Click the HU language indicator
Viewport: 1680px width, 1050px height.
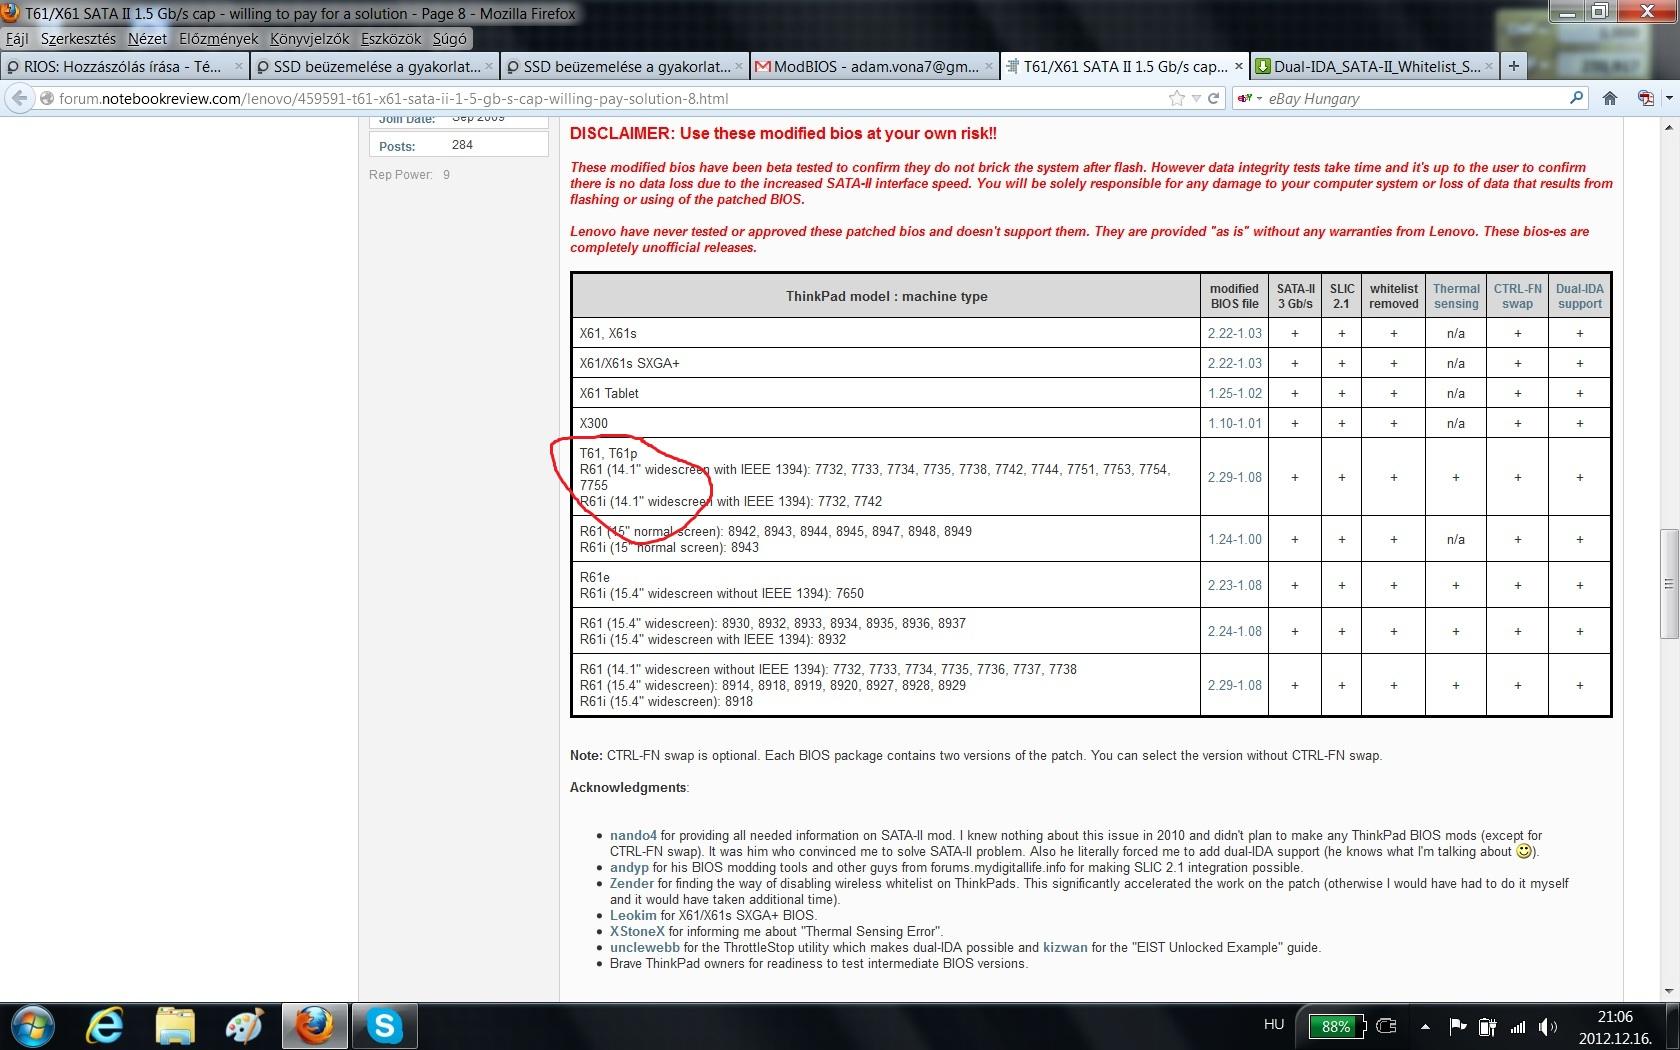pos(1273,1024)
